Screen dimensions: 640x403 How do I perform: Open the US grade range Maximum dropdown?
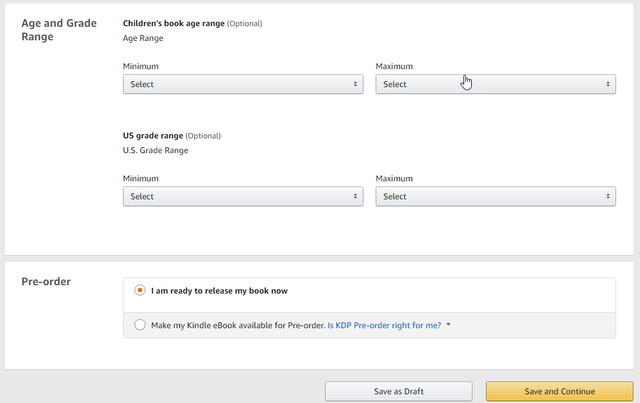496,196
